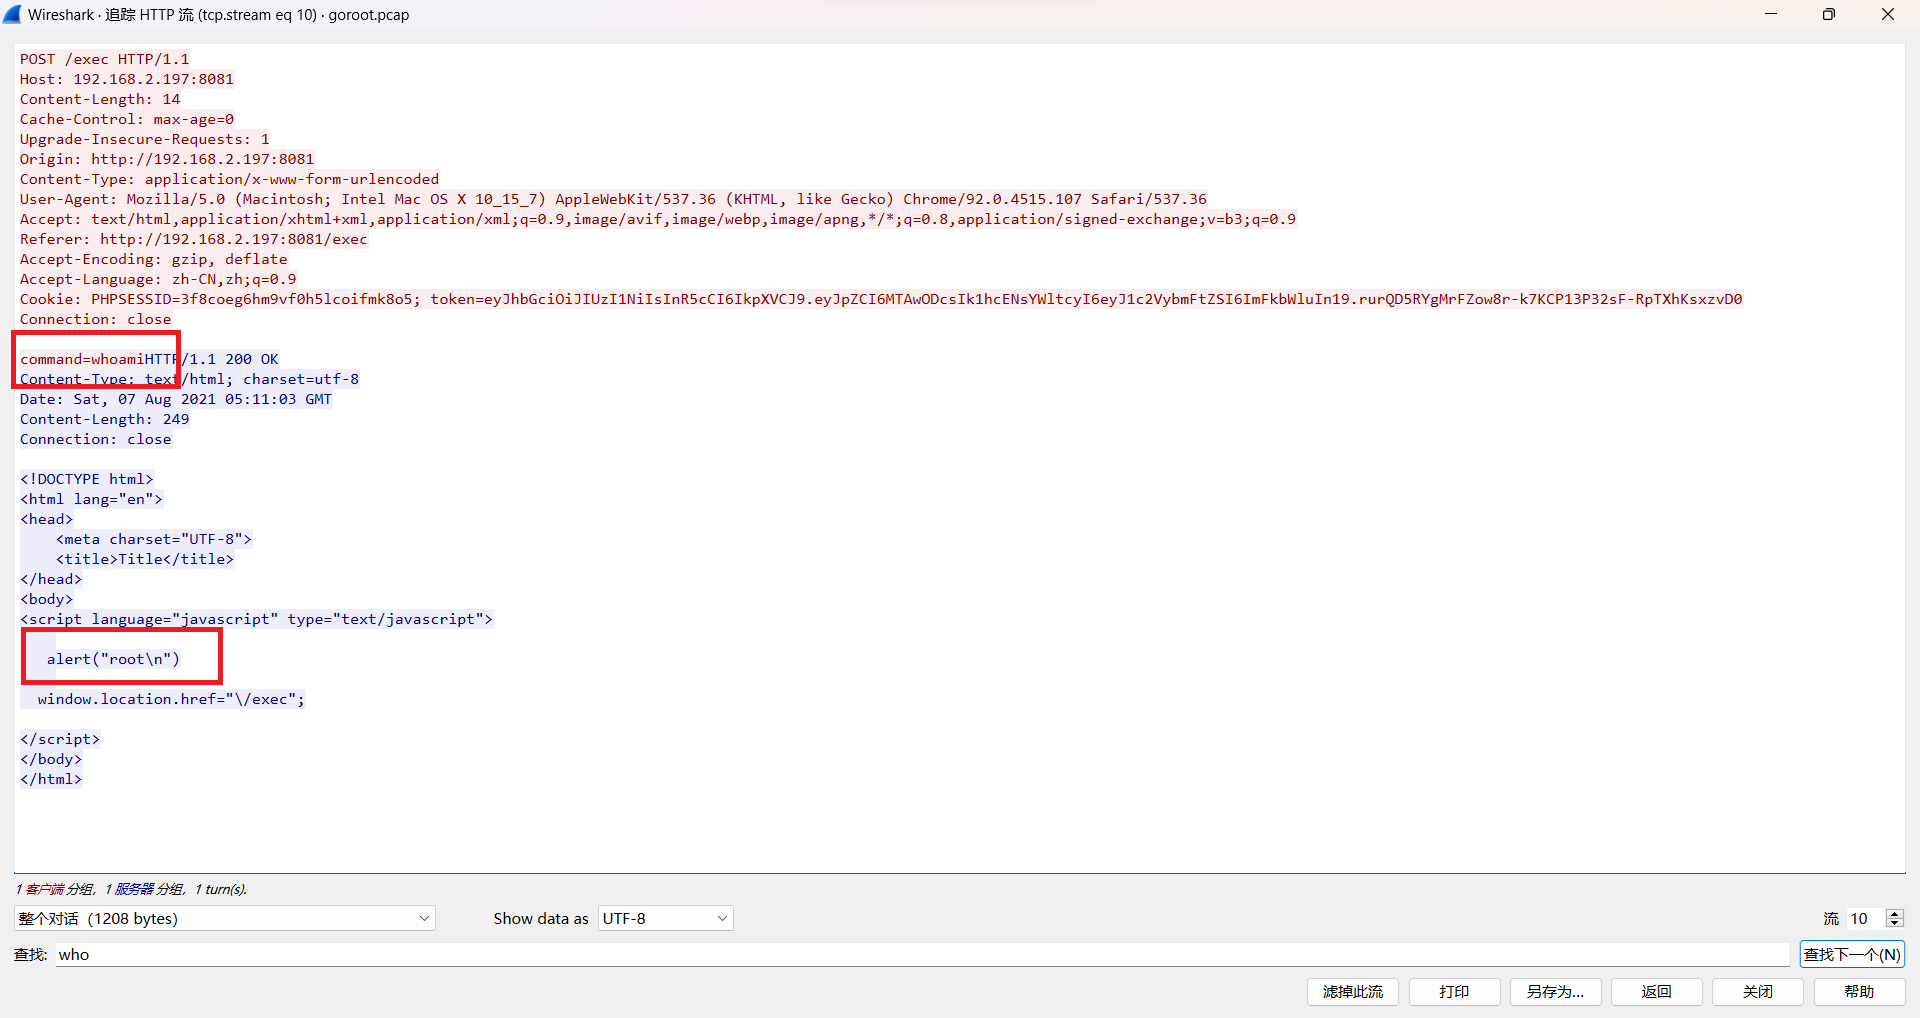Close the window with the title bar X
Viewport: 1920px width, 1018px height.
coord(1888,14)
